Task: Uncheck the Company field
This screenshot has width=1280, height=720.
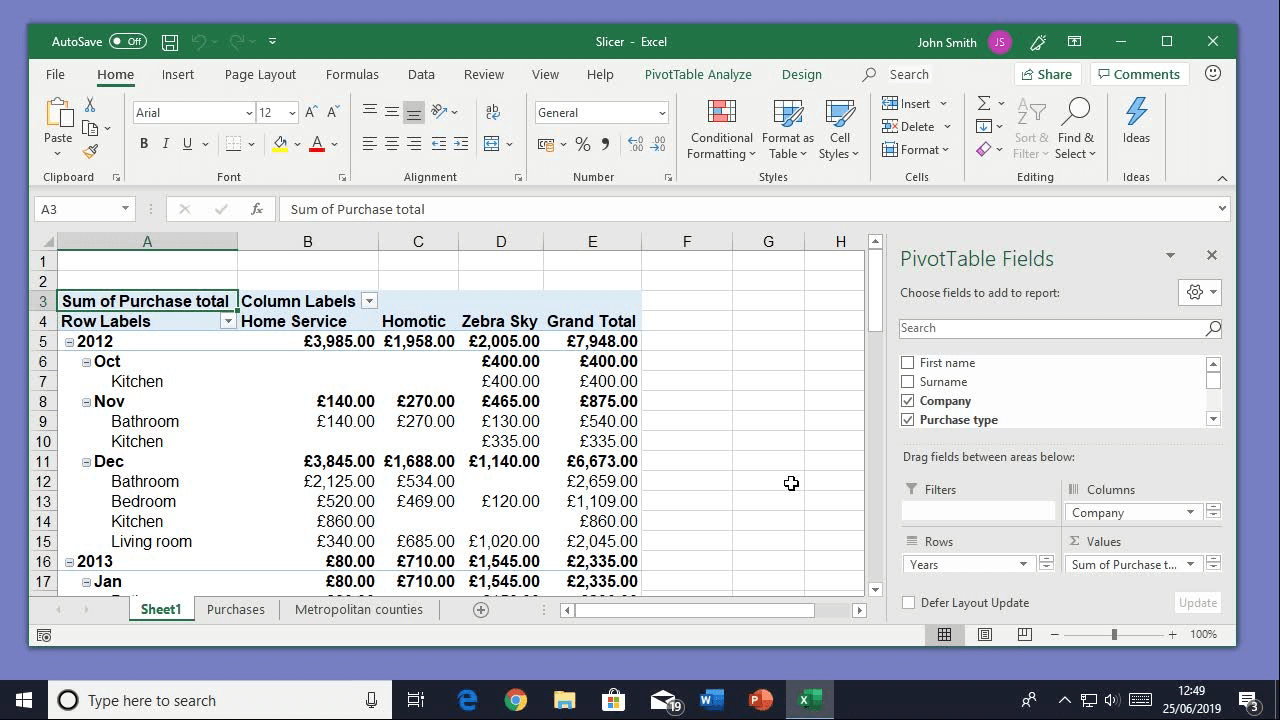Action: [x=907, y=400]
